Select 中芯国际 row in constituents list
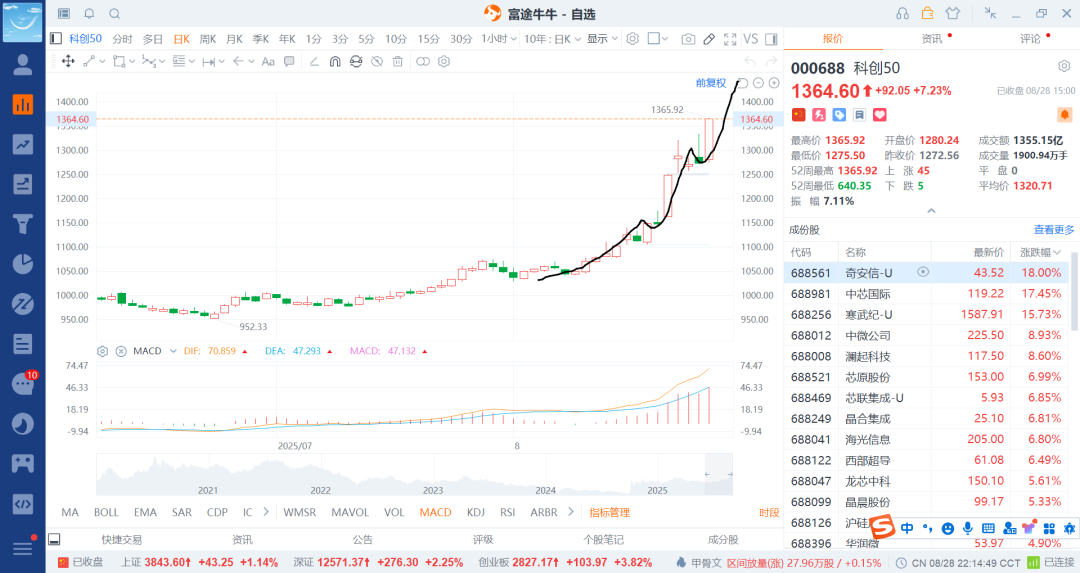The width and height of the screenshot is (1080, 573). click(926, 293)
